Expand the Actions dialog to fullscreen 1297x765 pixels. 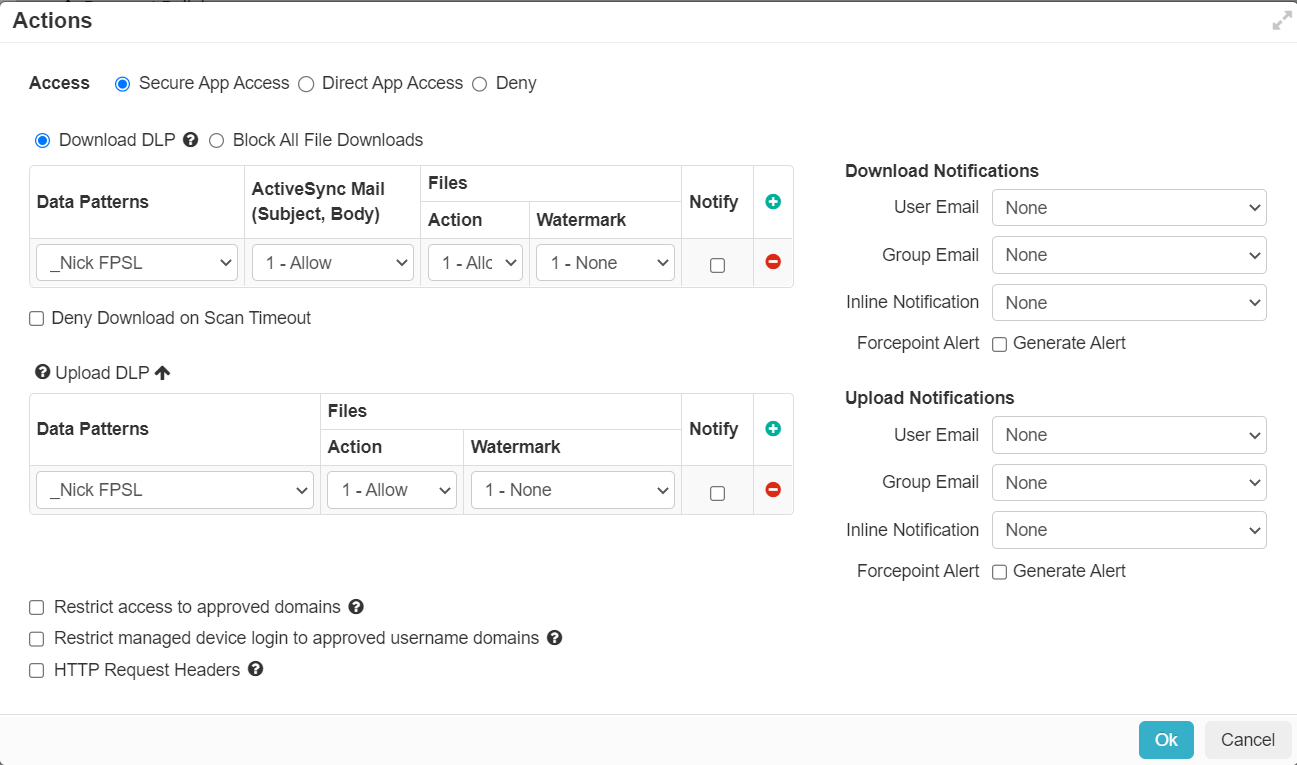[1282, 20]
